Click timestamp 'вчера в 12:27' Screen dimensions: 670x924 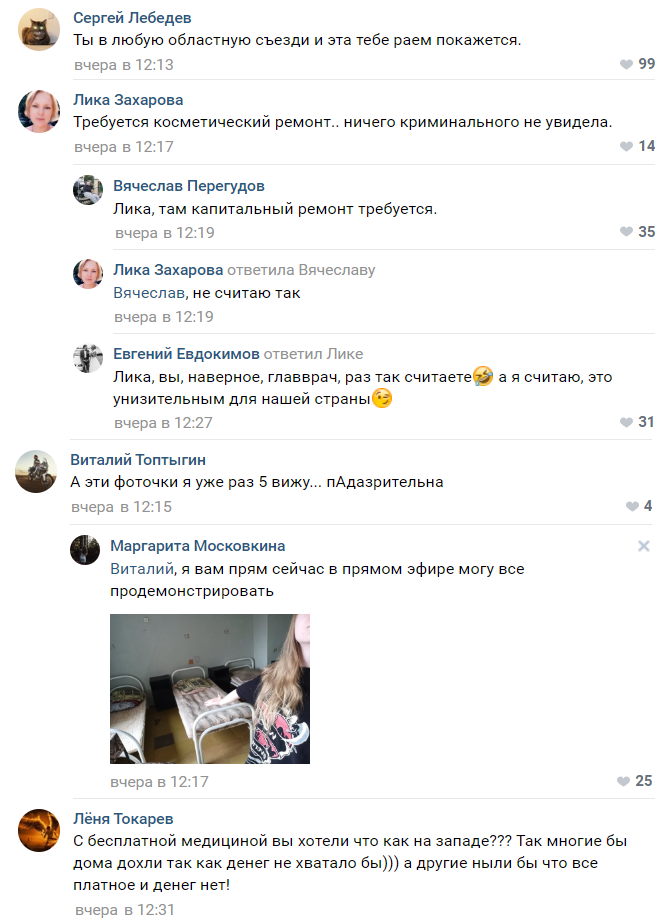point(163,423)
